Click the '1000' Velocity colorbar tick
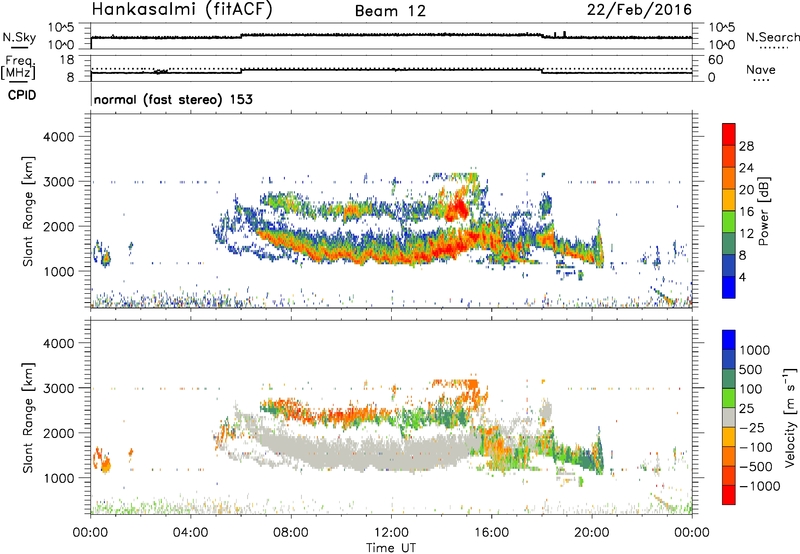This screenshot has height=554, width=800. point(755,350)
